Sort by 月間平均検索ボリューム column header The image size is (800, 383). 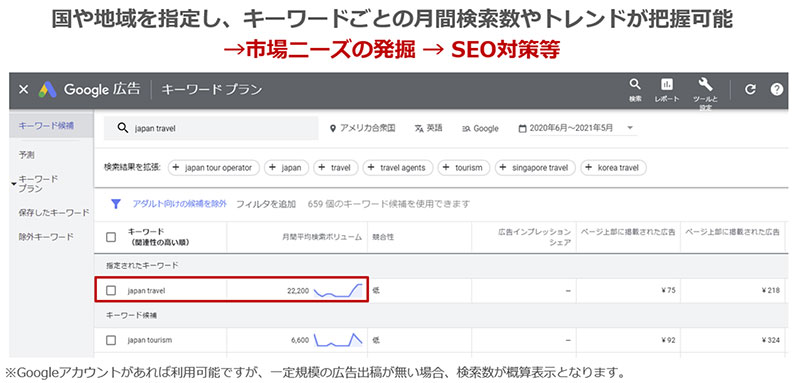[x=322, y=237]
